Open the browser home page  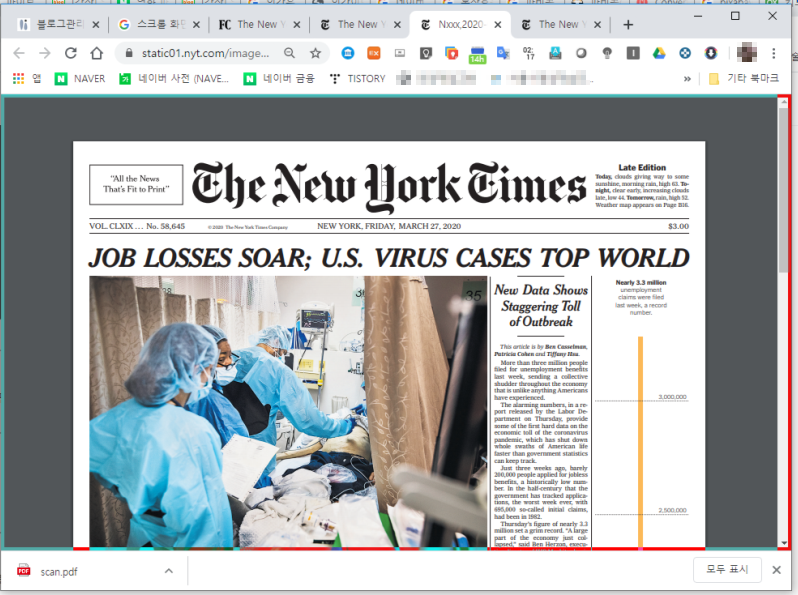pos(97,53)
